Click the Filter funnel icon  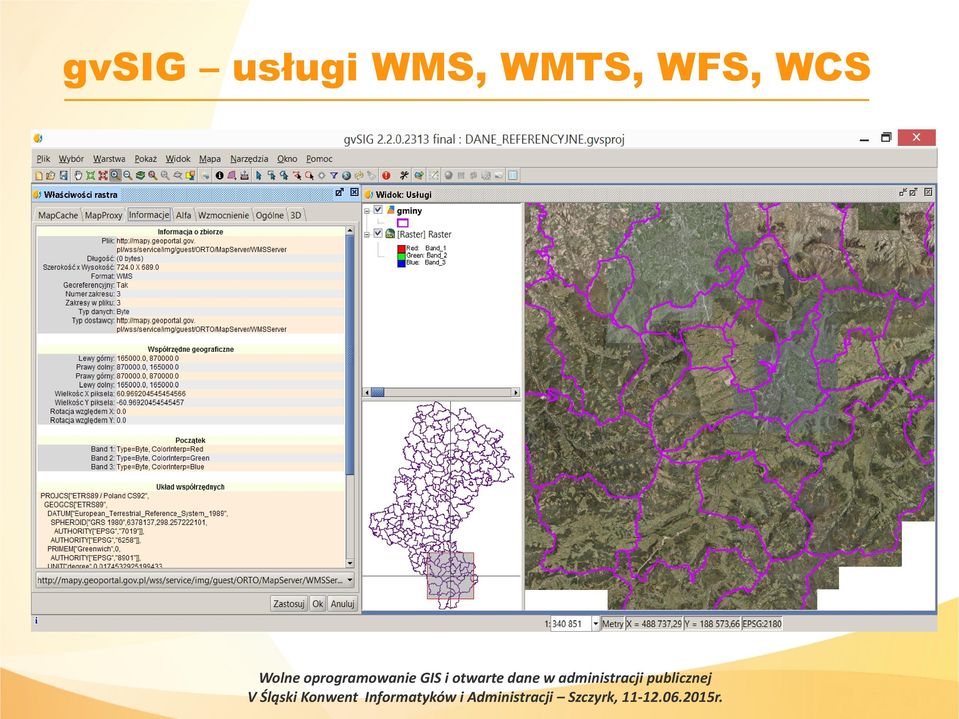[334, 175]
